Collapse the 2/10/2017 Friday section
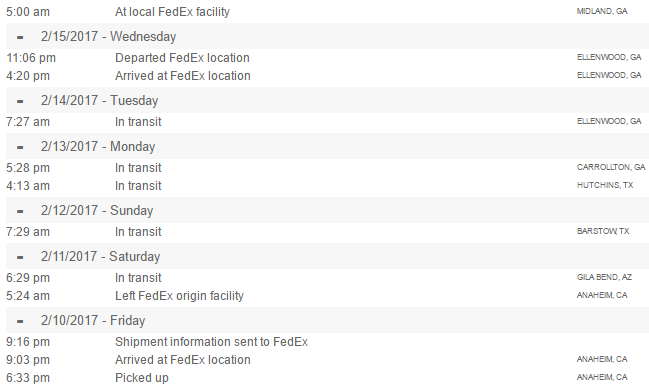 [20, 321]
